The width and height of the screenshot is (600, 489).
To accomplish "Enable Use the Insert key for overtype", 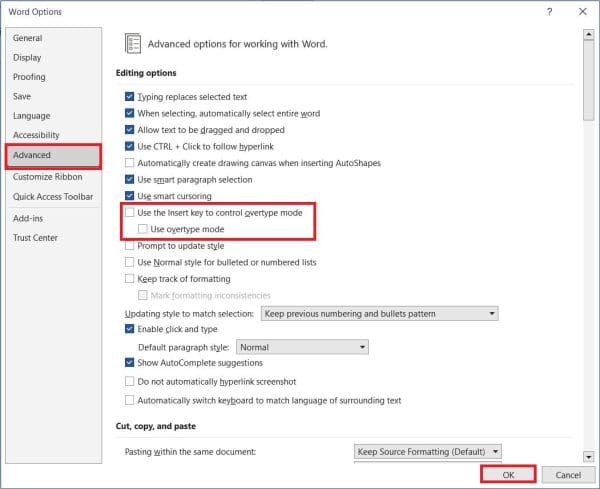I will (130, 213).
